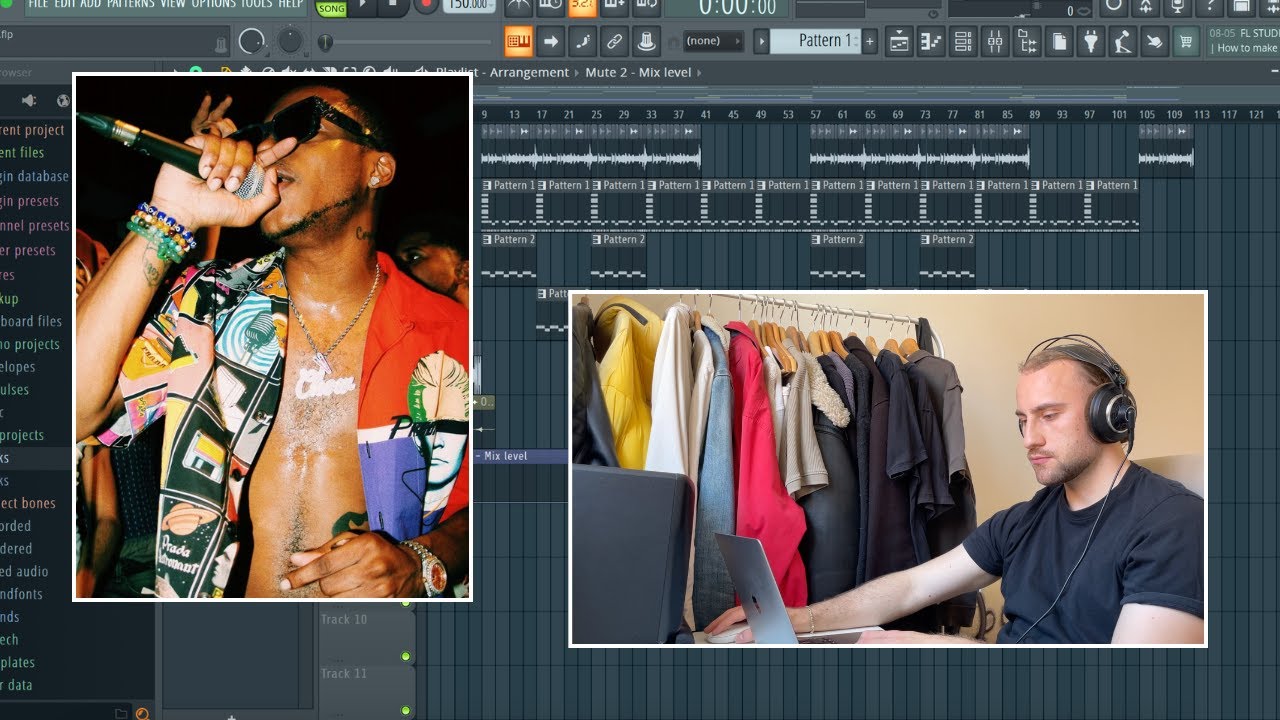1280x720 pixels.
Task: Click the Stop playback button
Action: pyautogui.click(x=393, y=5)
